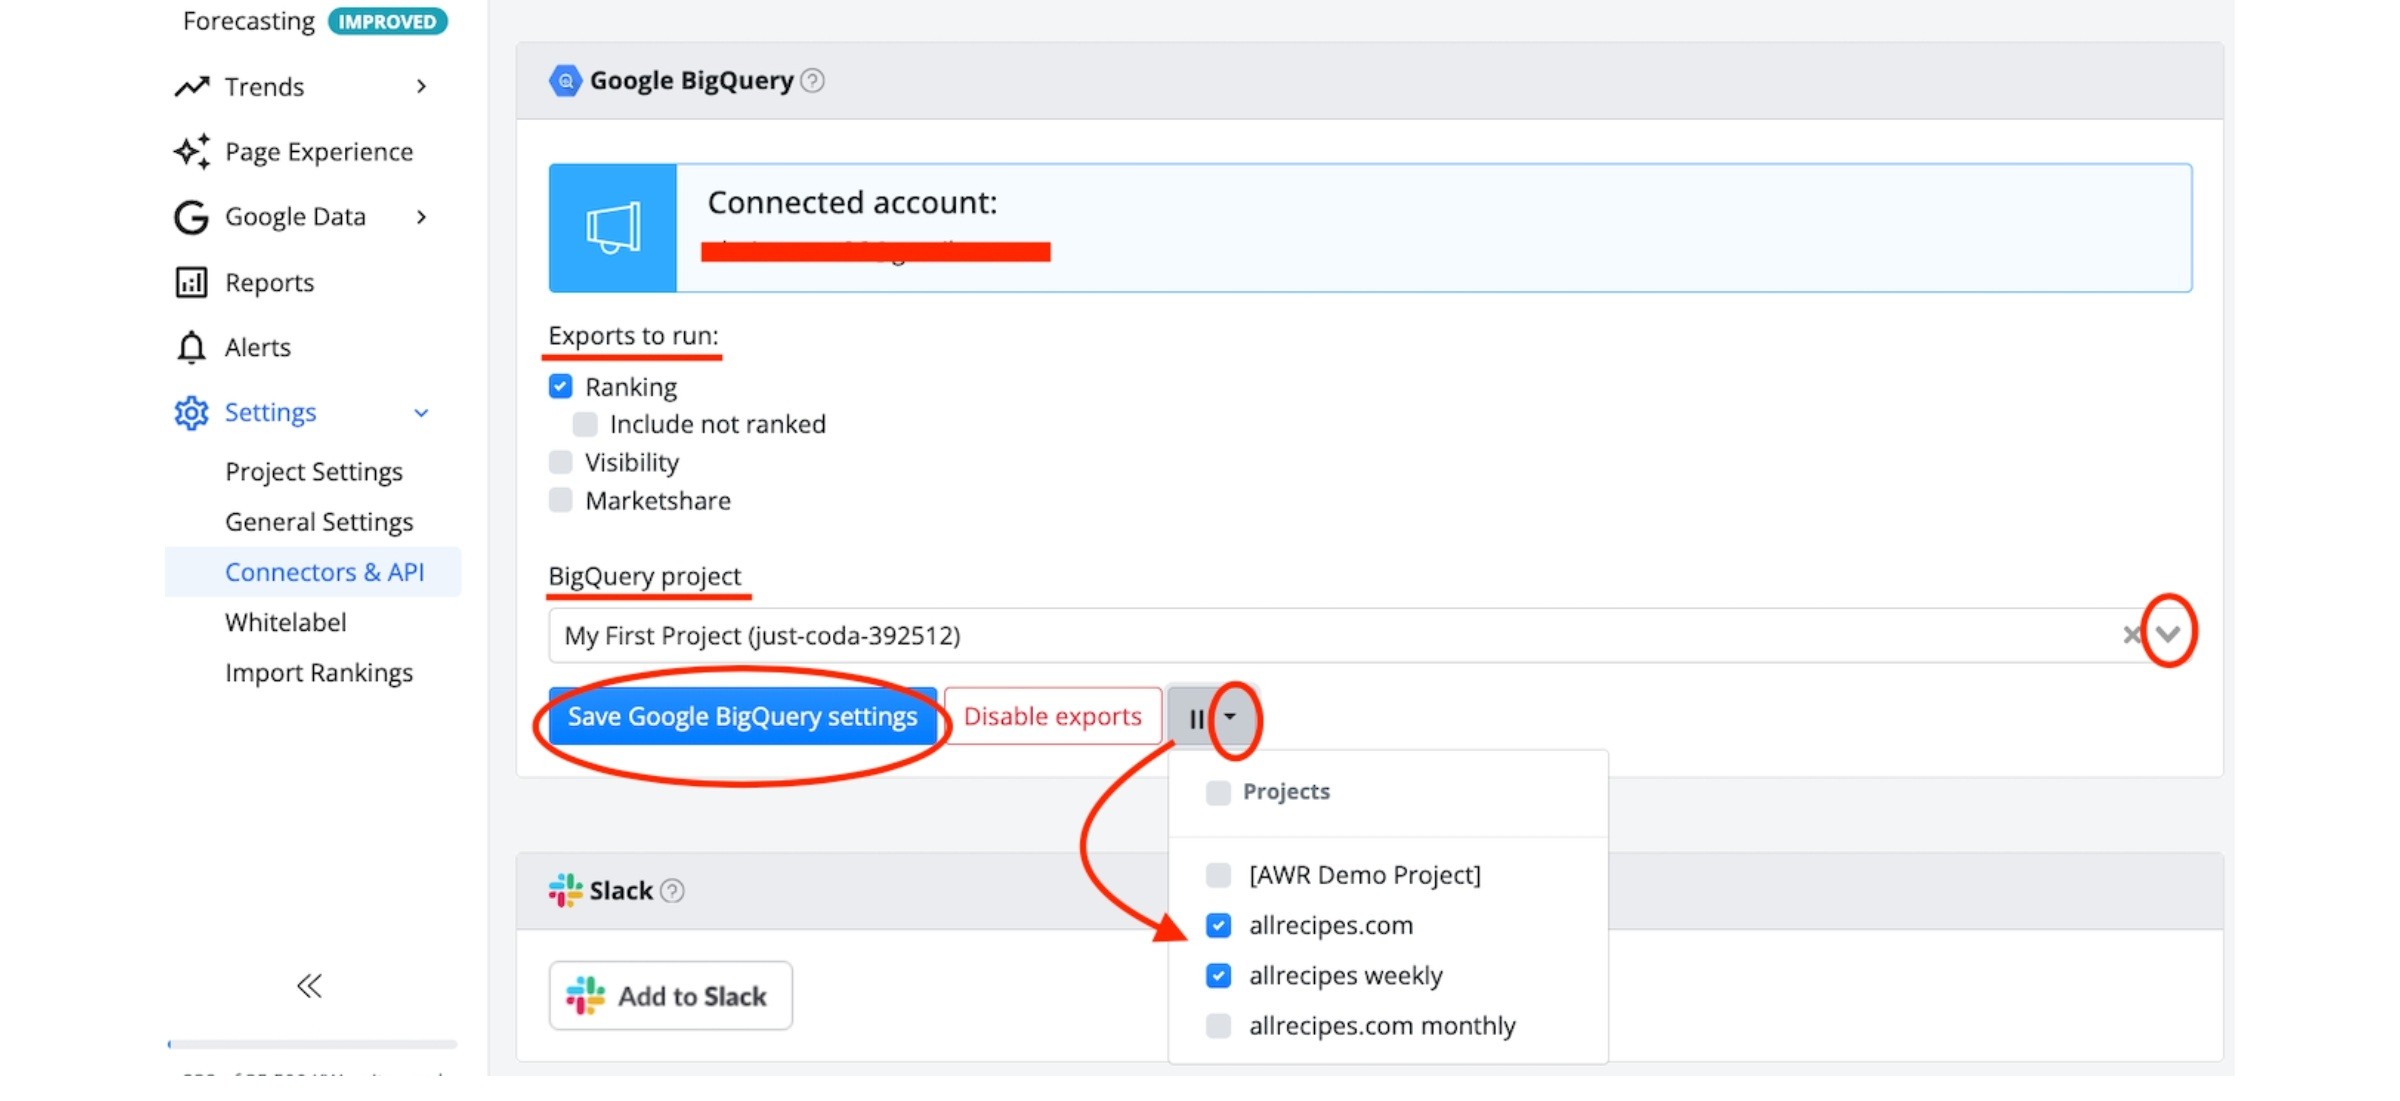
Task: Click the Page Experience sparkle icon
Action: [192, 151]
